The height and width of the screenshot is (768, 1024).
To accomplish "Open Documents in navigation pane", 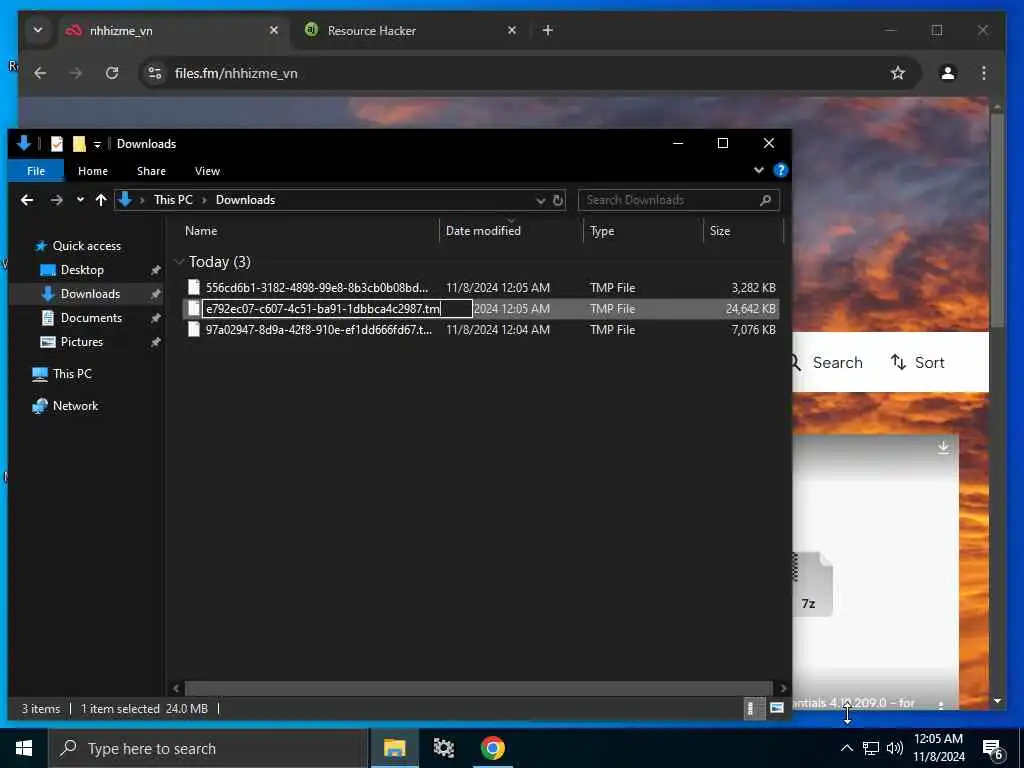I will [x=91, y=318].
